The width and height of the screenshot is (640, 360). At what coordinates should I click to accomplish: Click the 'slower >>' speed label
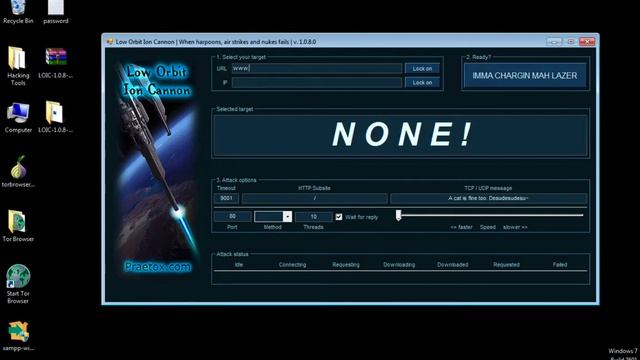pos(515,227)
